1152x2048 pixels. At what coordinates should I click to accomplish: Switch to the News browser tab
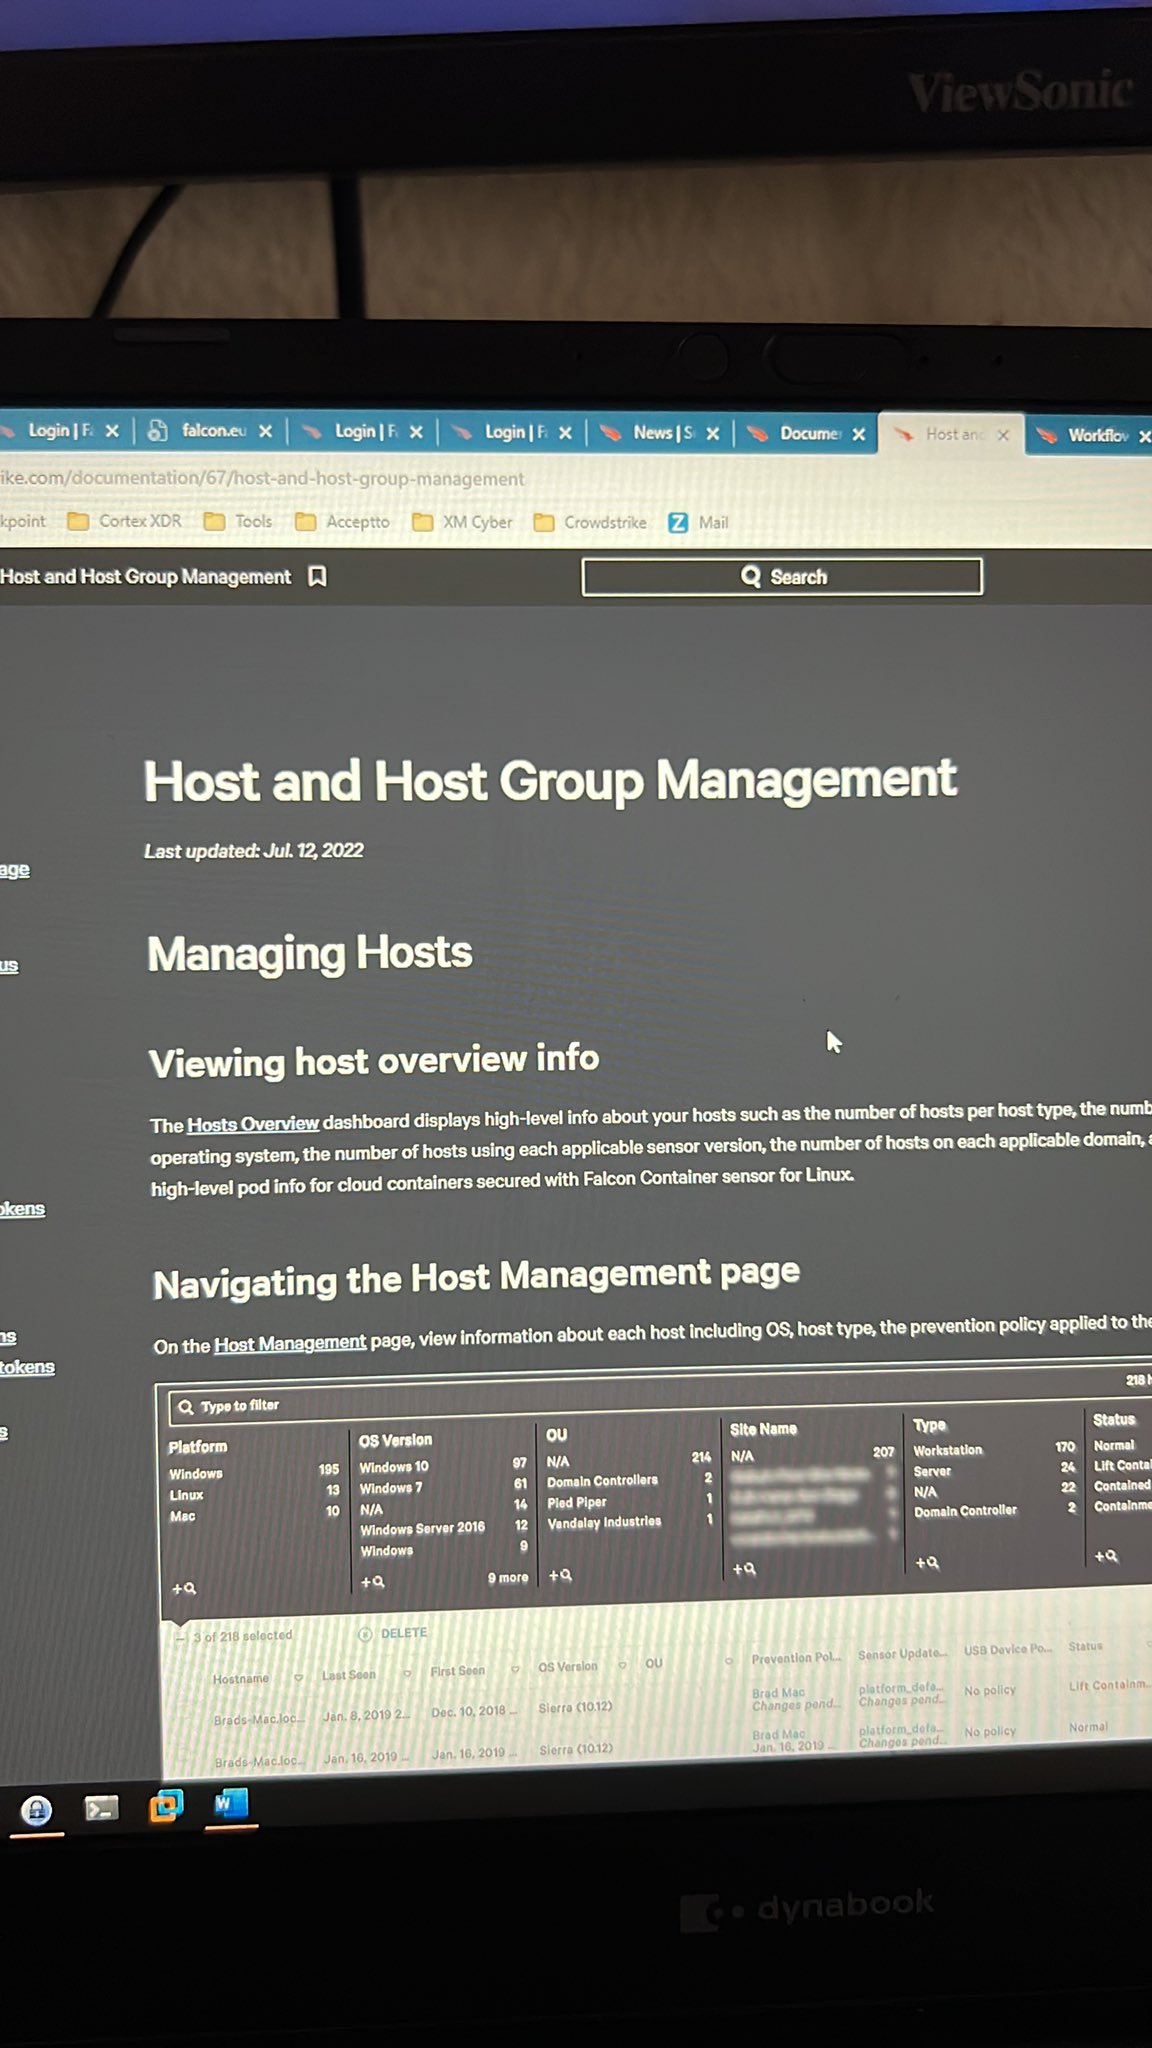tap(658, 433)
